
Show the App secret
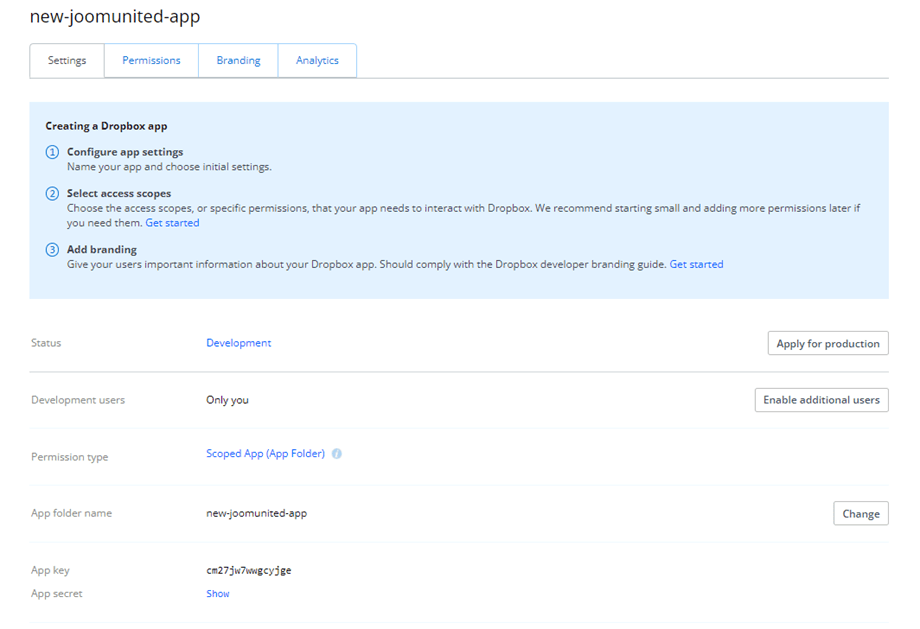point(218,594)
